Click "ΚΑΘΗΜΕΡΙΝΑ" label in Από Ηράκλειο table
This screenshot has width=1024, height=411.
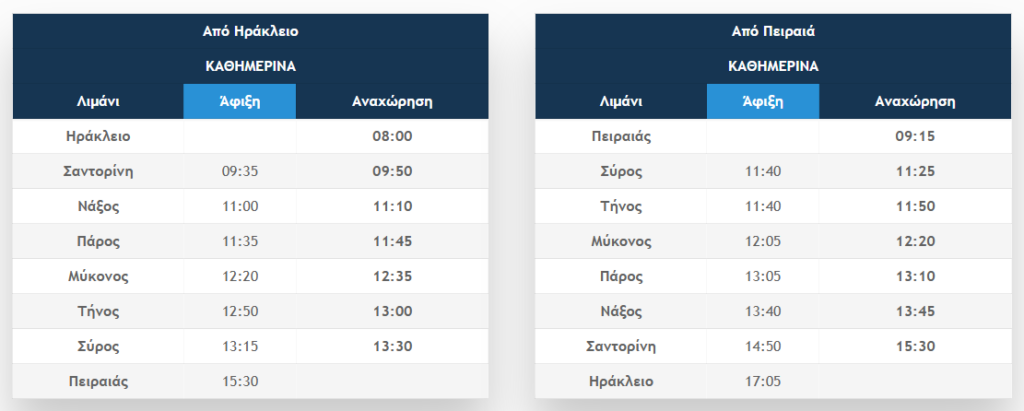click(250, 66)
